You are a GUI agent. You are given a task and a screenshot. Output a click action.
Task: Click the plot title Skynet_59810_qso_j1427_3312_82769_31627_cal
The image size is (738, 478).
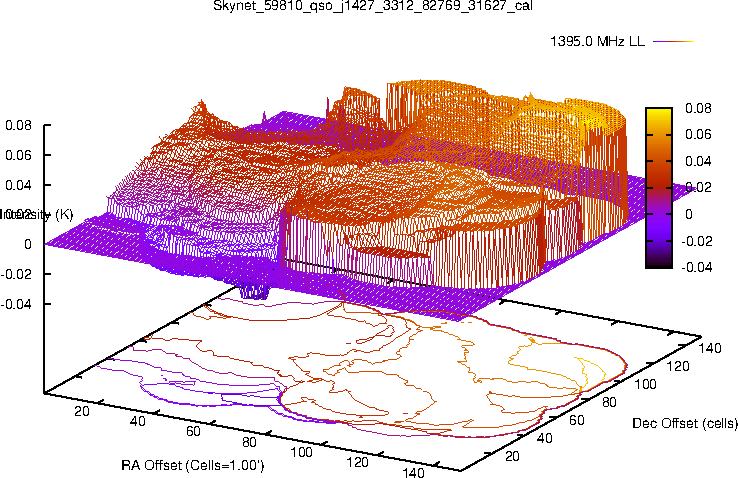coord(373,5)
